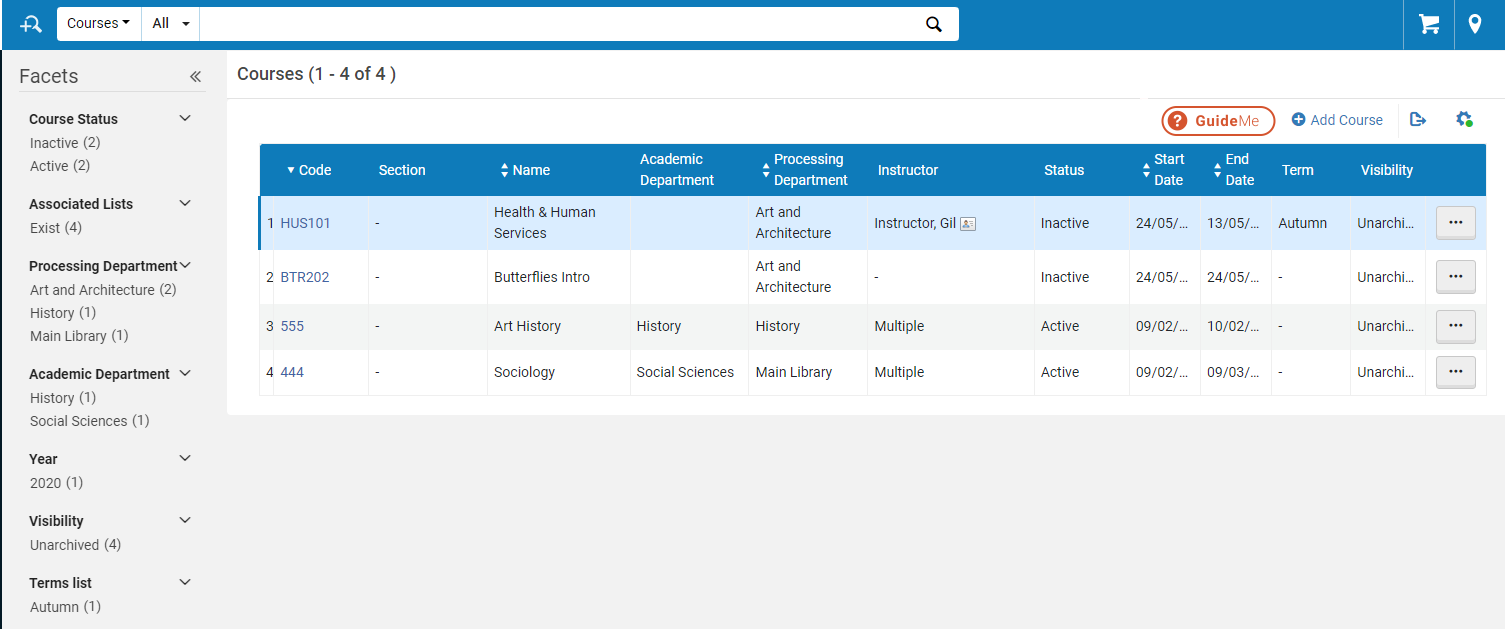Open the Courses search type dropdown
Viewport: 1505px width, 629px height.
(98, 24)
